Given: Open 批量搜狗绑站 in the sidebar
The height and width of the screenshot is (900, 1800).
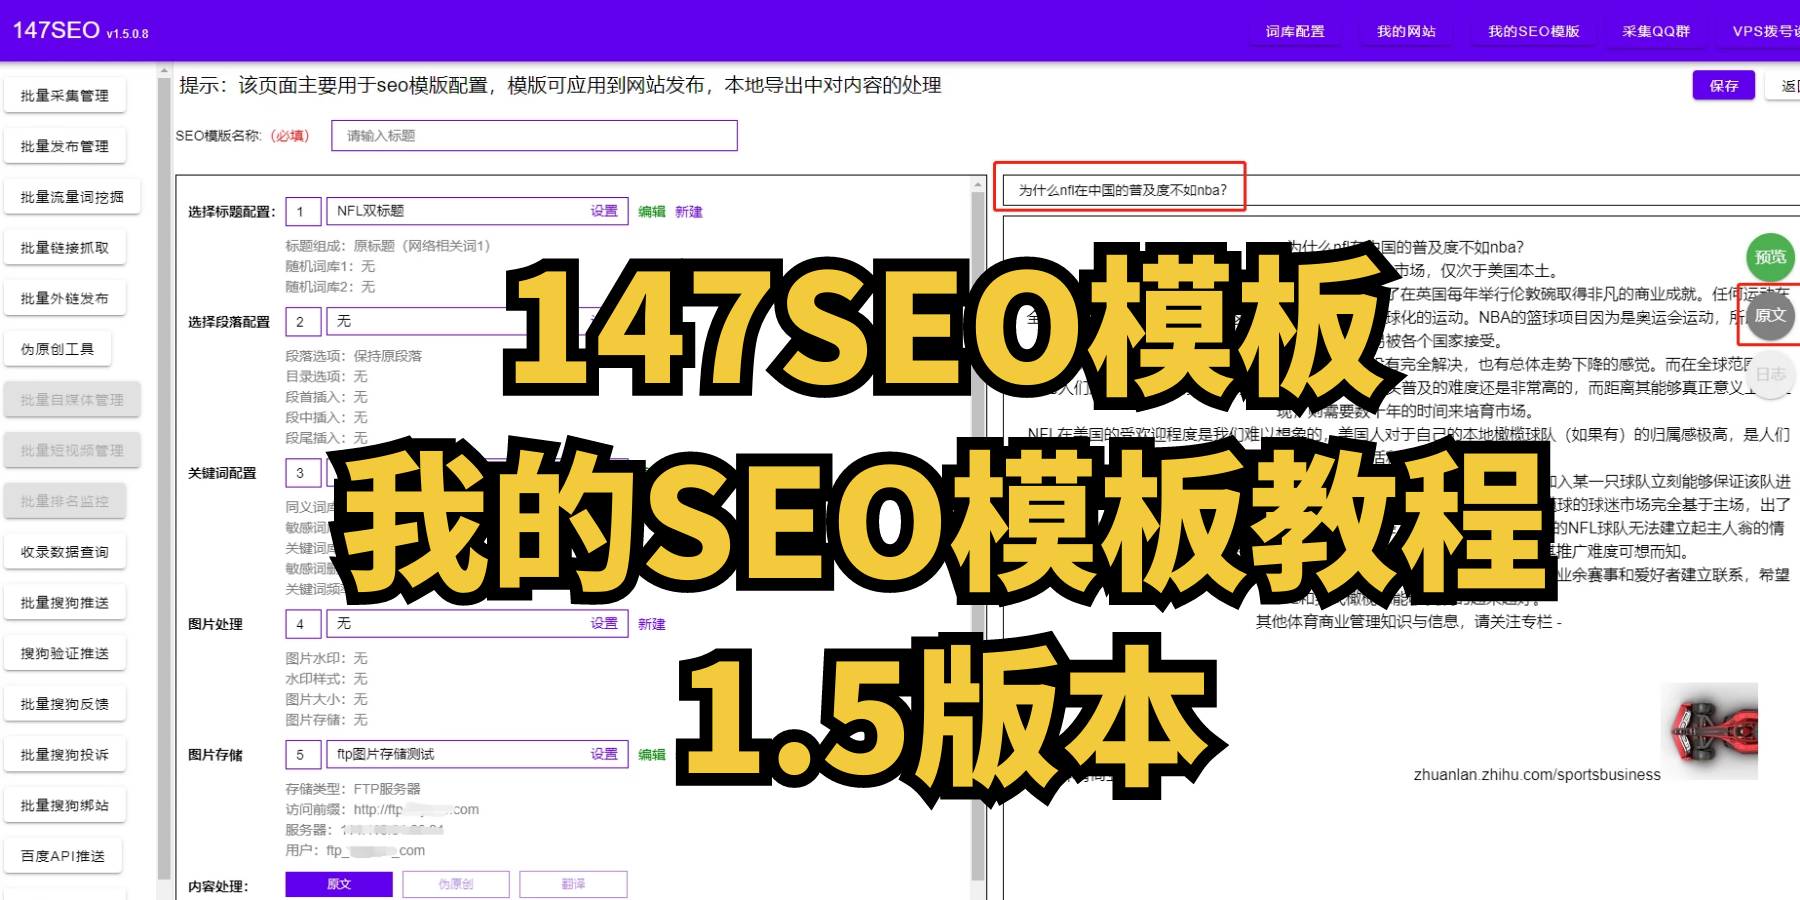Looking at the screenshot, I should 65,805.
